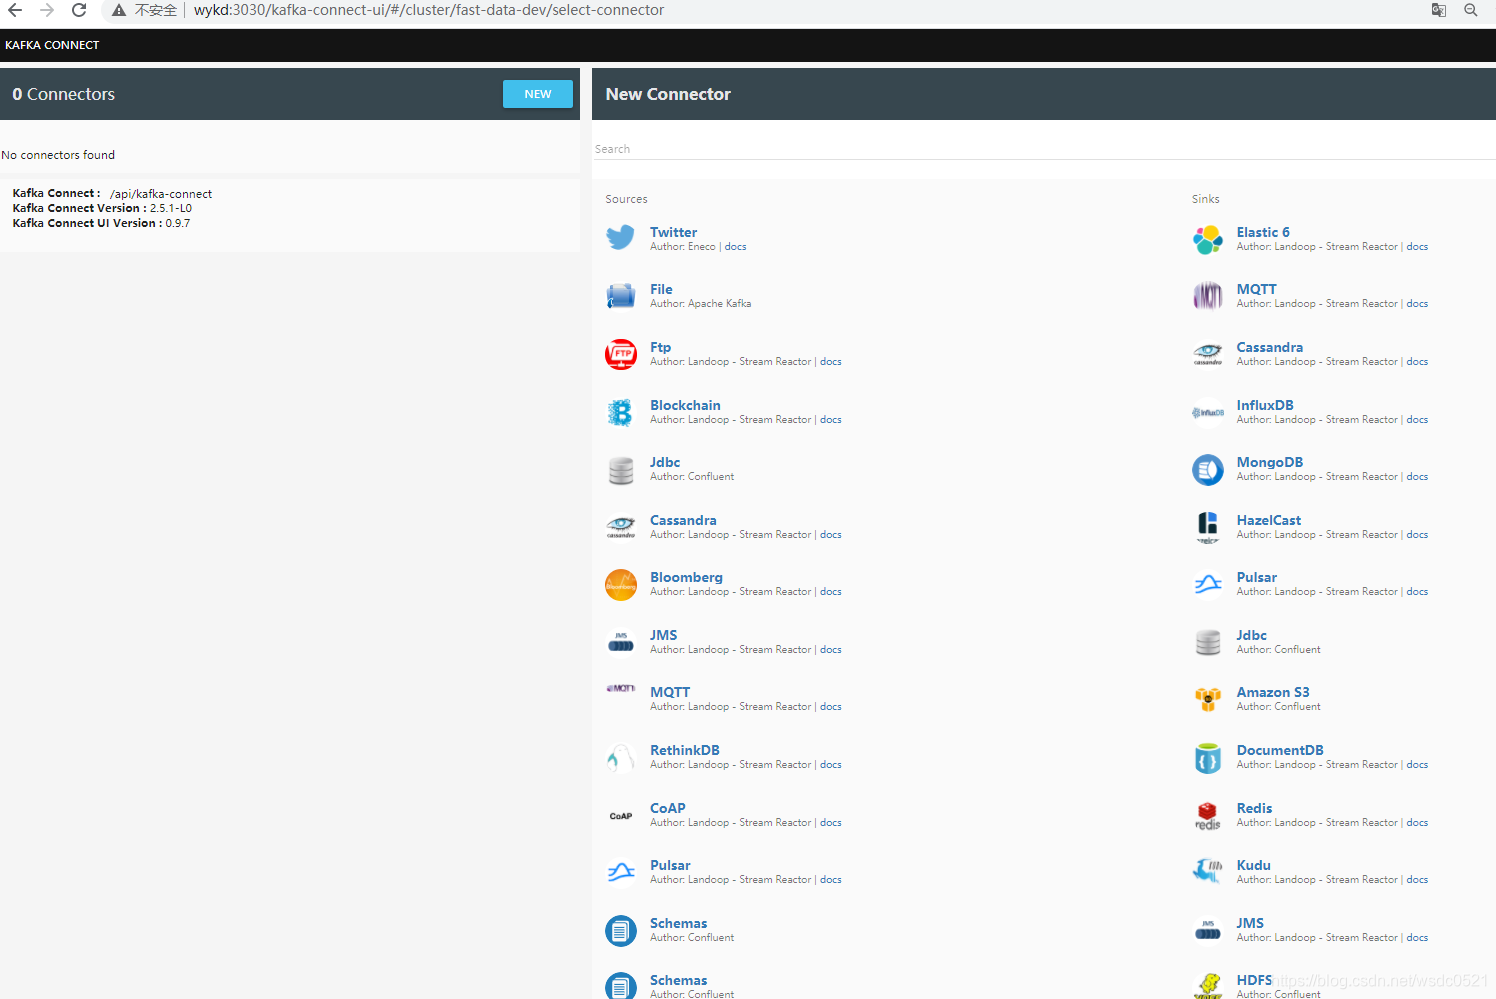Screen dimensions: 1496x999
Task: Open the RethinkDB source connector title
Action: [685, 750]
